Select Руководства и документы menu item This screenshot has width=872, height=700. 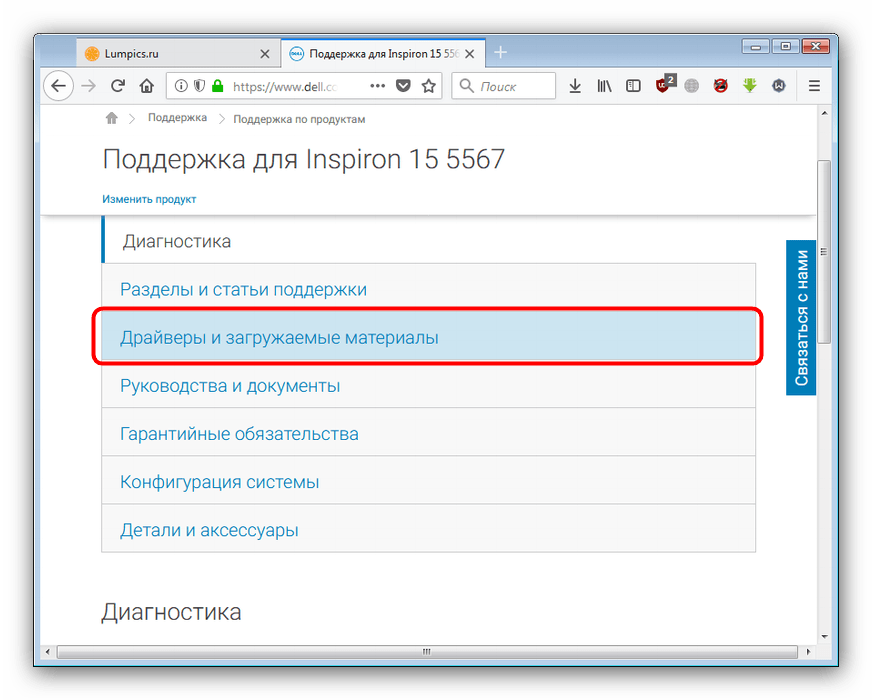coord(230,386)
